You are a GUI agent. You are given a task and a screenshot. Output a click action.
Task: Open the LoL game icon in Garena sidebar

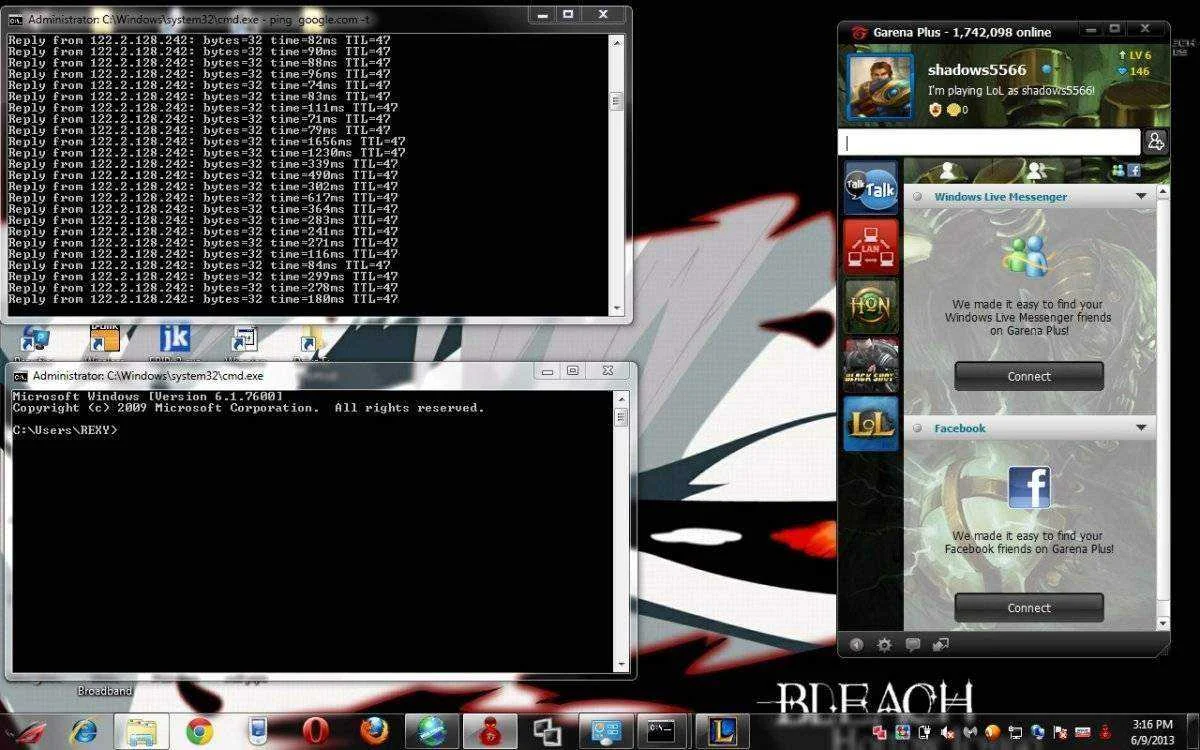pyautogui.click(x=871, y=424)
